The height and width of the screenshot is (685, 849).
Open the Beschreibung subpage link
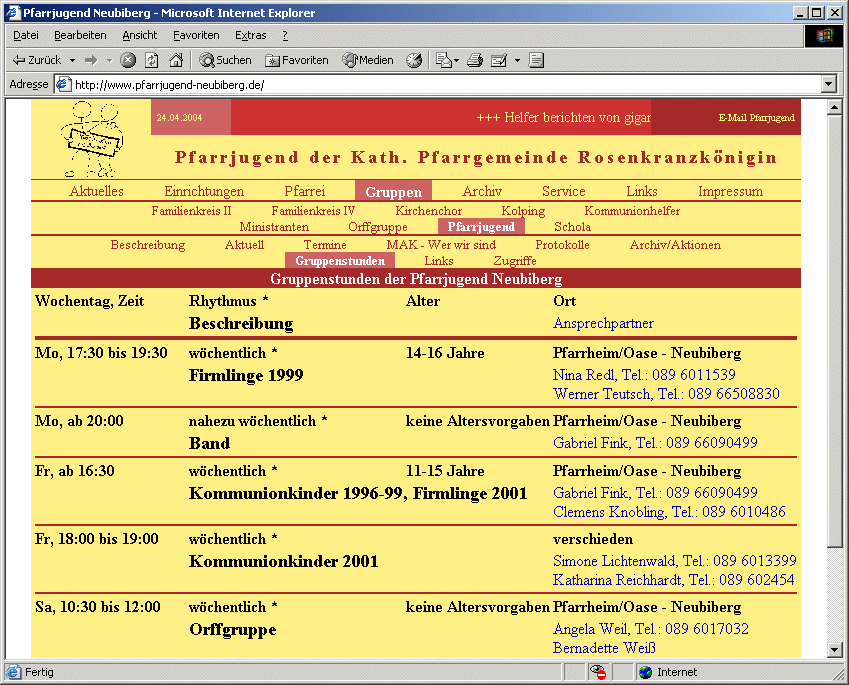point(148,245)
